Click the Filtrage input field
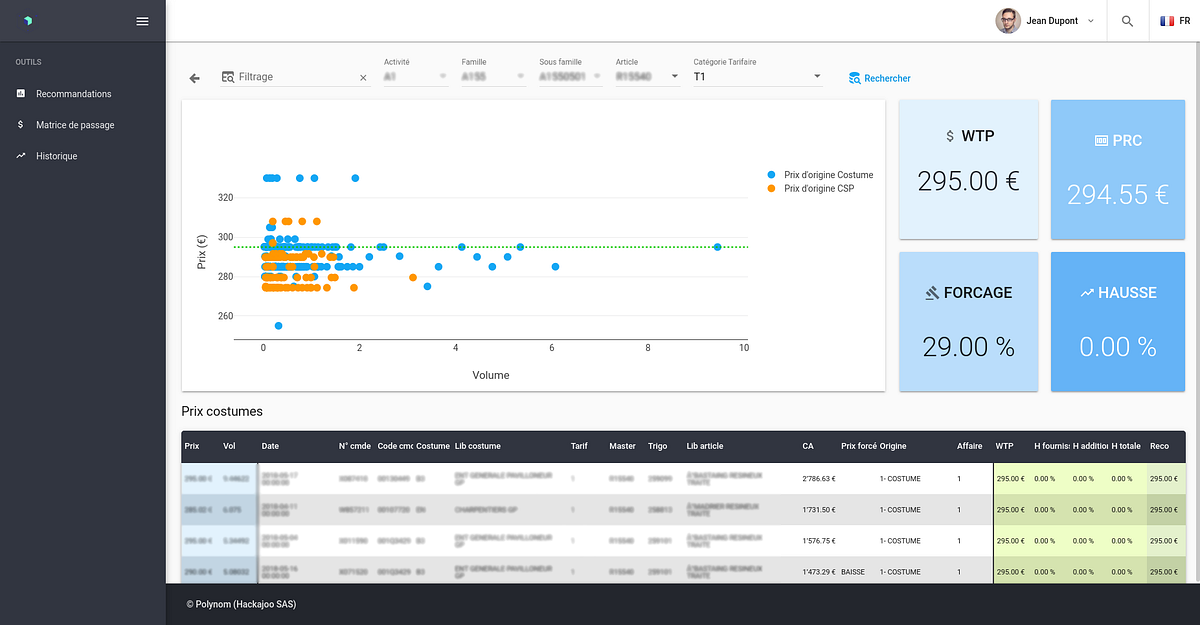Image resolution: width=1200 pixels, height=625 pixels. click(x=295, y=77)
